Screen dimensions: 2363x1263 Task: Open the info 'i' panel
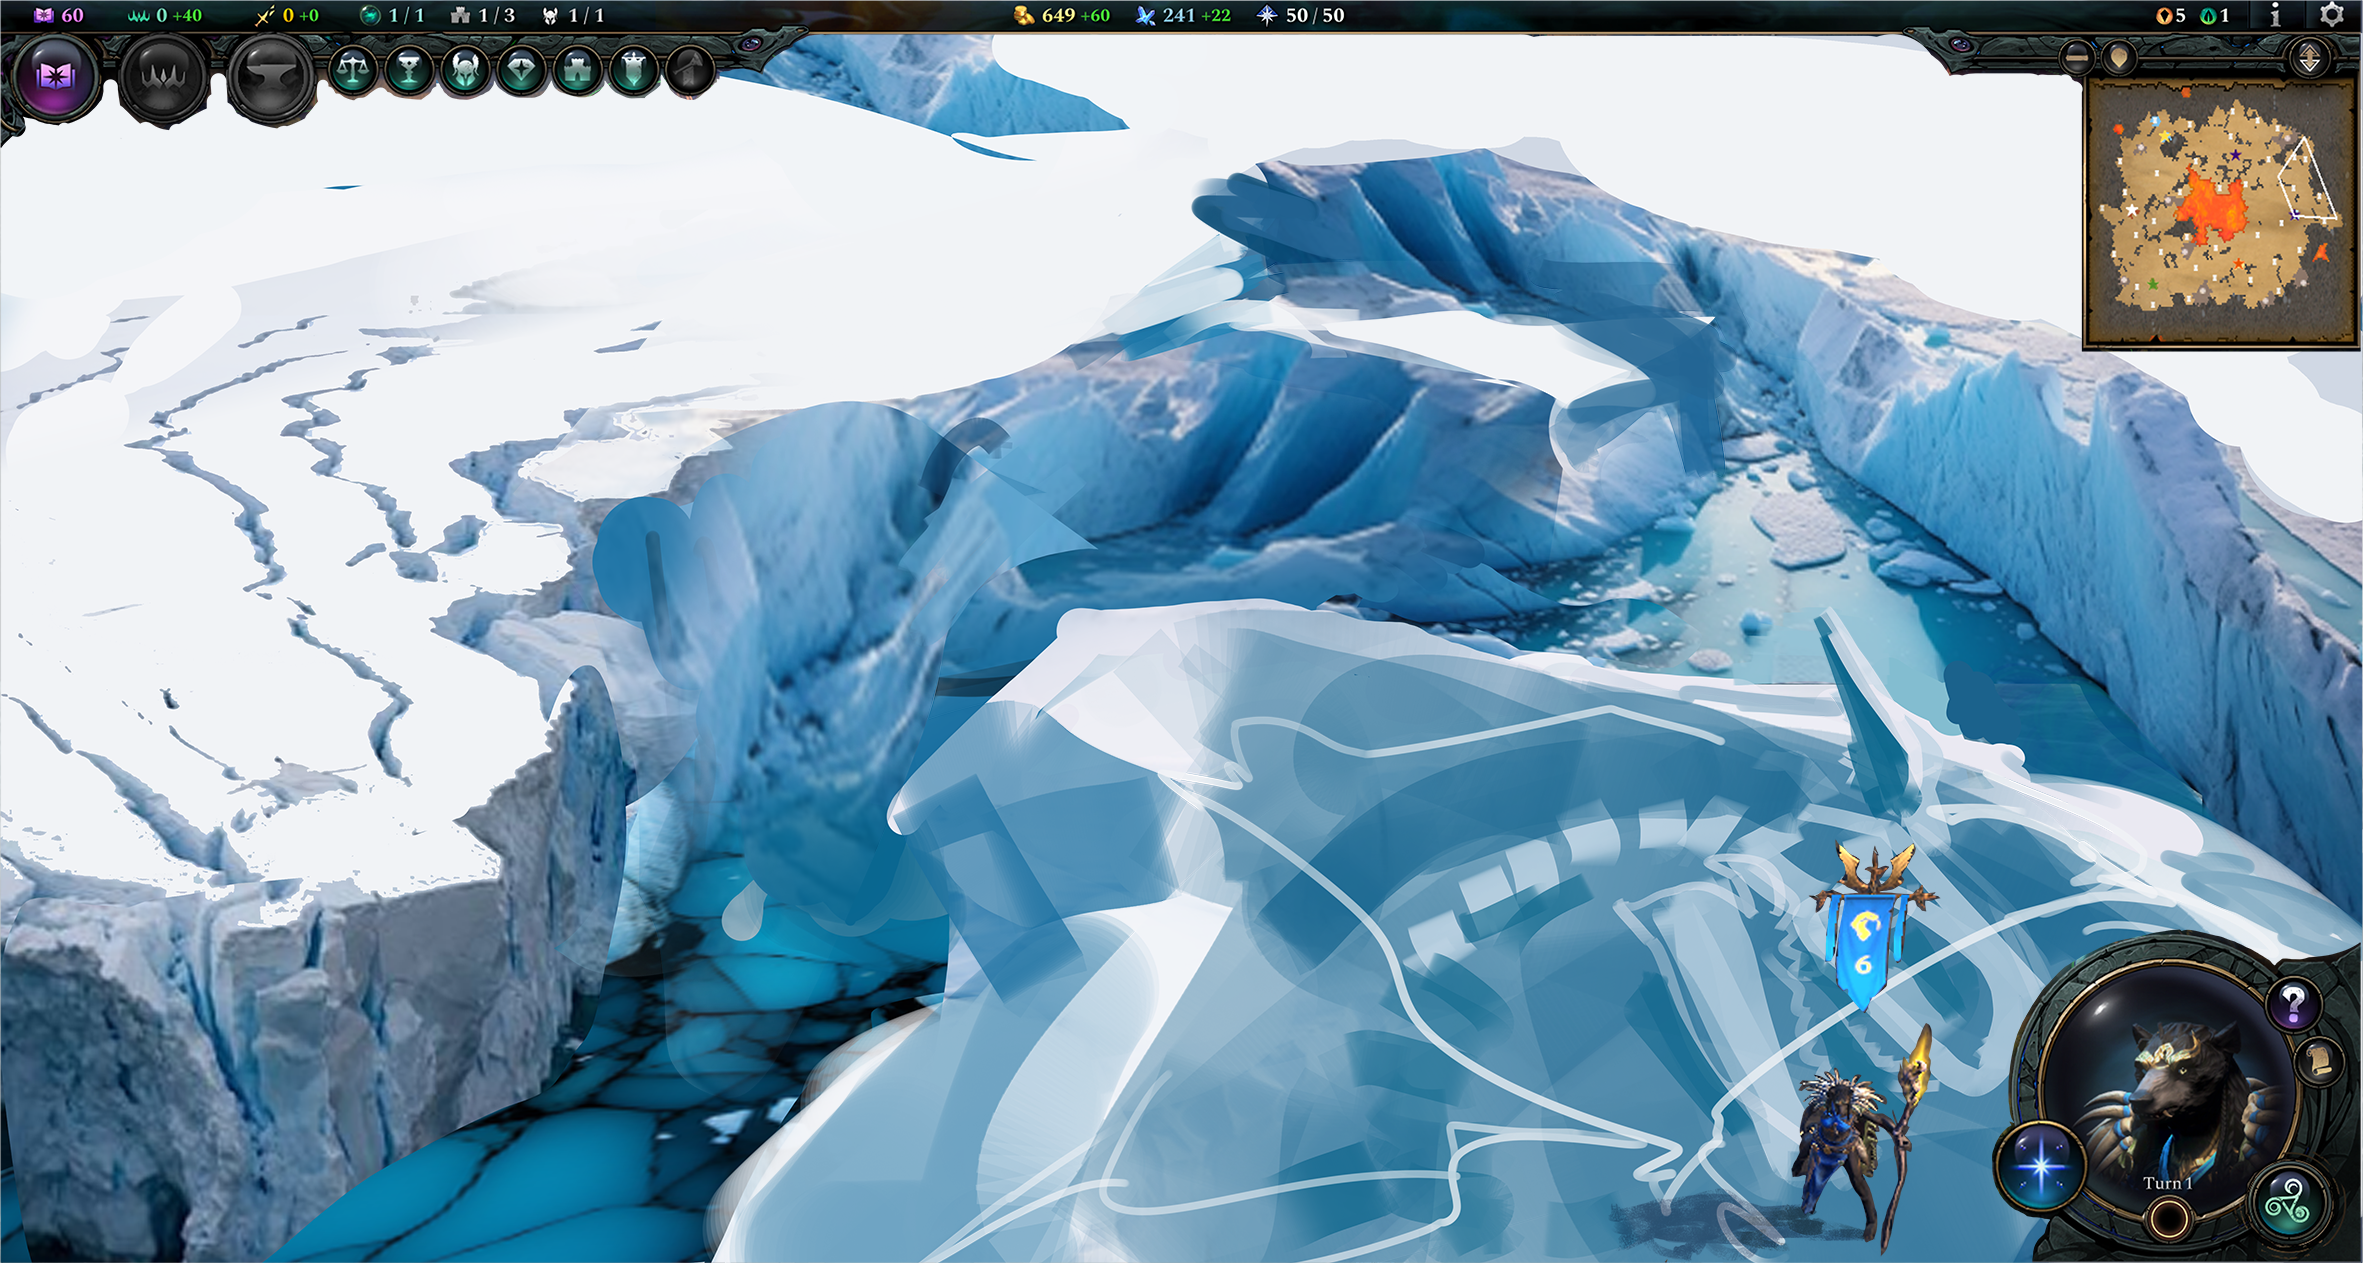pos(2275,15)
